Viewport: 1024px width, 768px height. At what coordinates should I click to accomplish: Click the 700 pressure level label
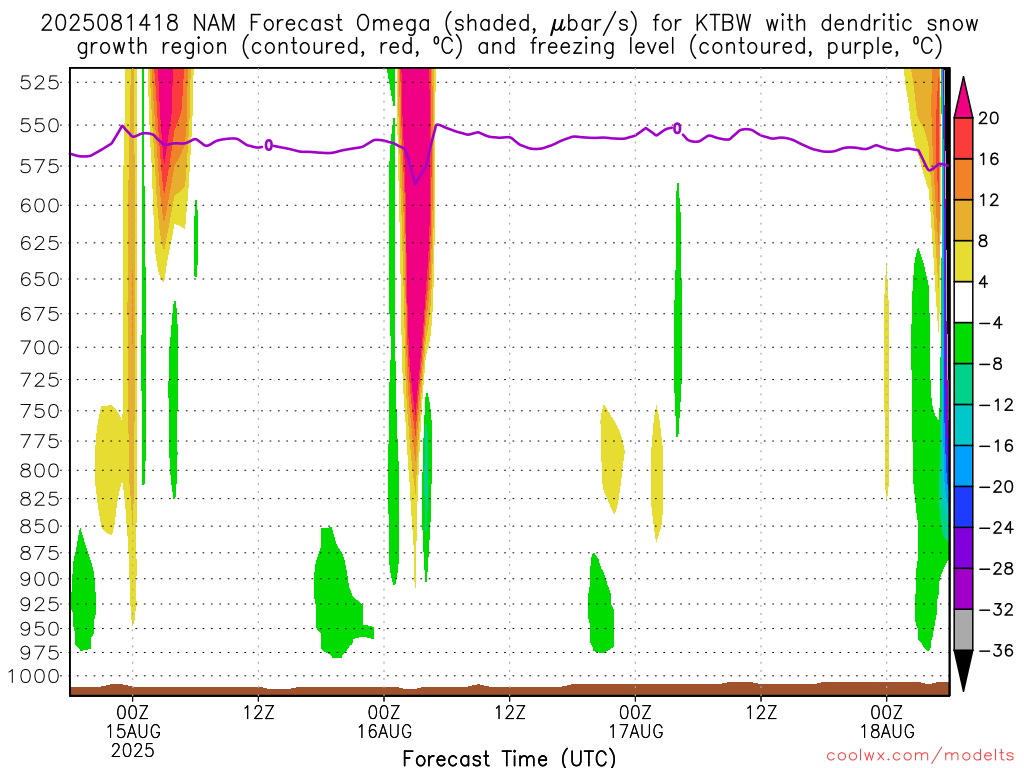click(x=40, y=347)
